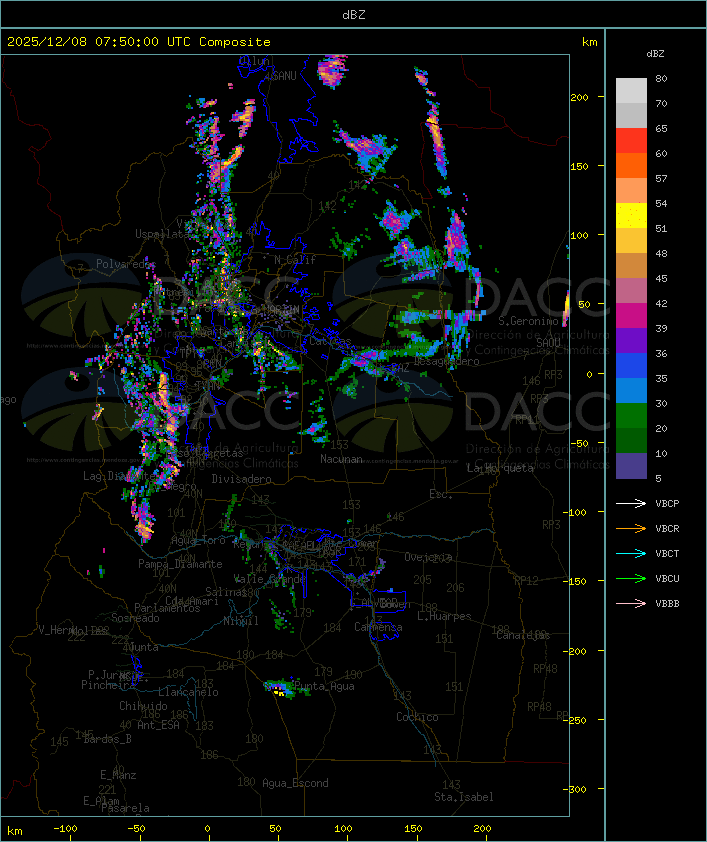Click the 200 horizontal axis tick label

(482, 829)
